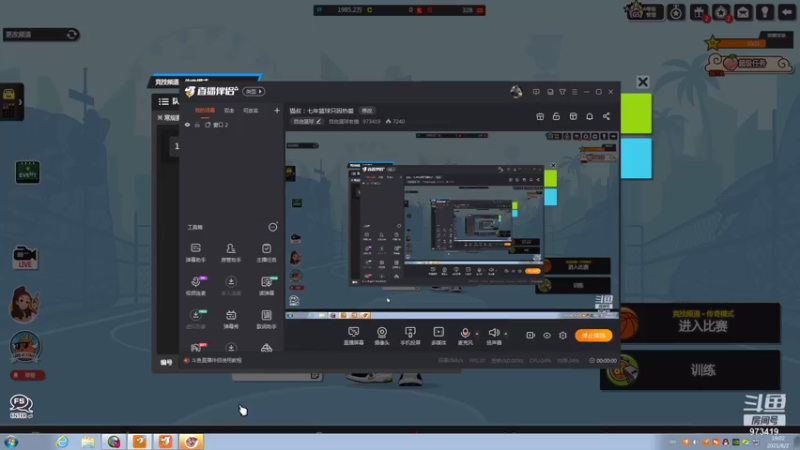This screenshot has width=800, height=450.
Task: Add a live screen capture source
Action: click(x=354, y=336)
